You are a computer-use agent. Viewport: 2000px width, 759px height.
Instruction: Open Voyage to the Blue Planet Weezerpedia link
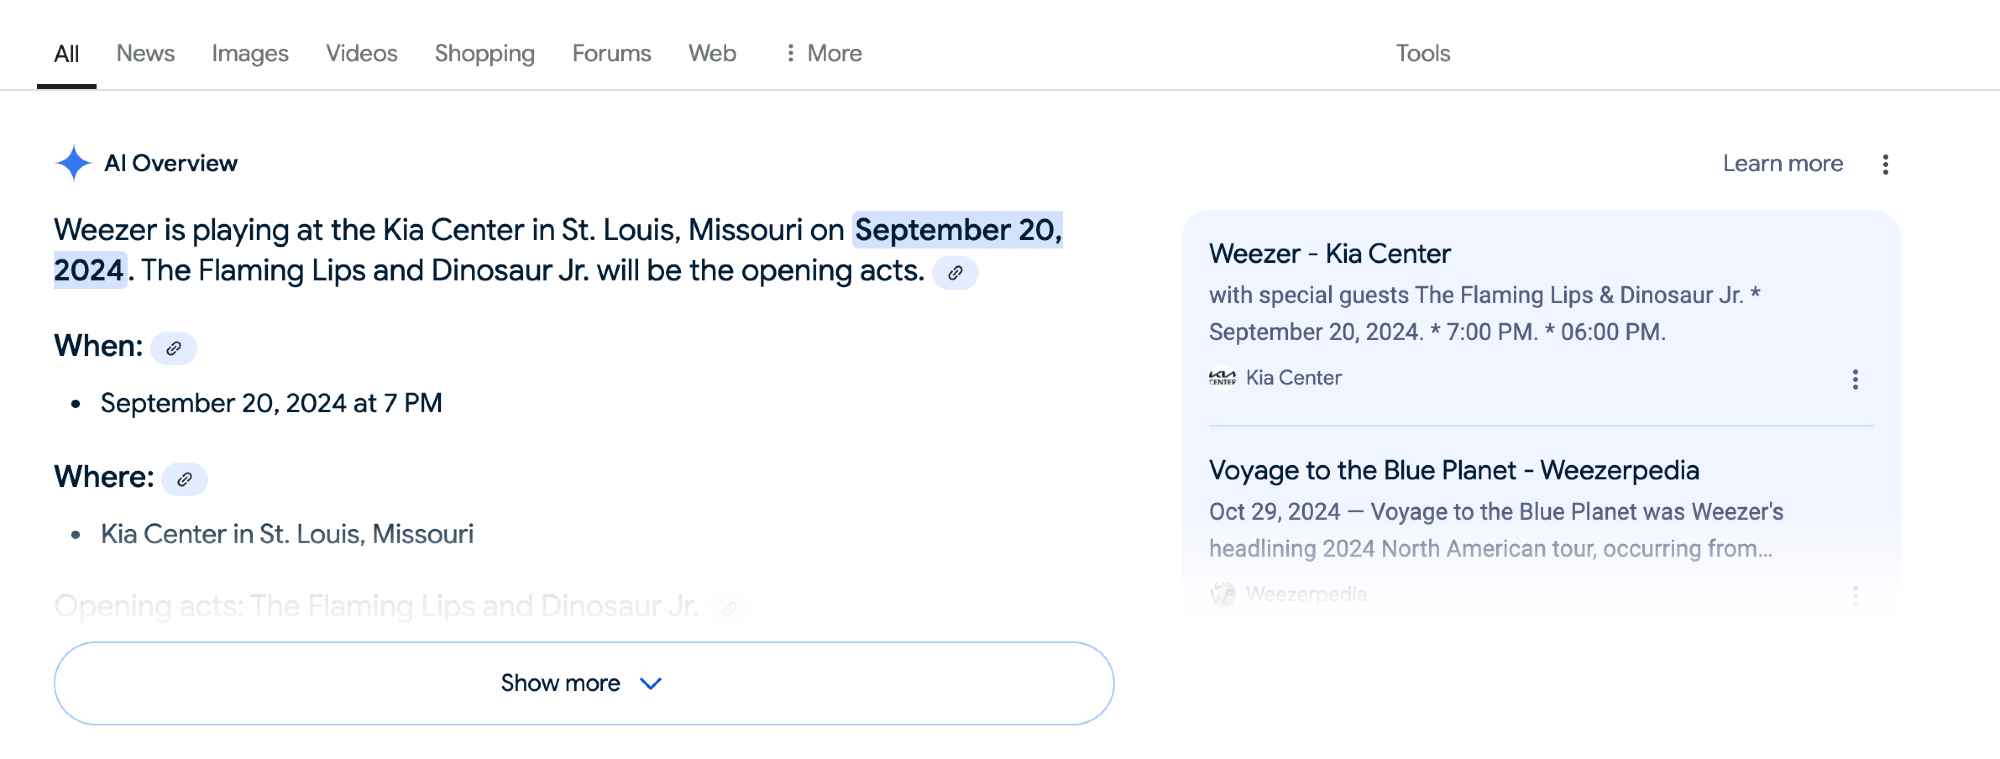(x=1453, y=470)
